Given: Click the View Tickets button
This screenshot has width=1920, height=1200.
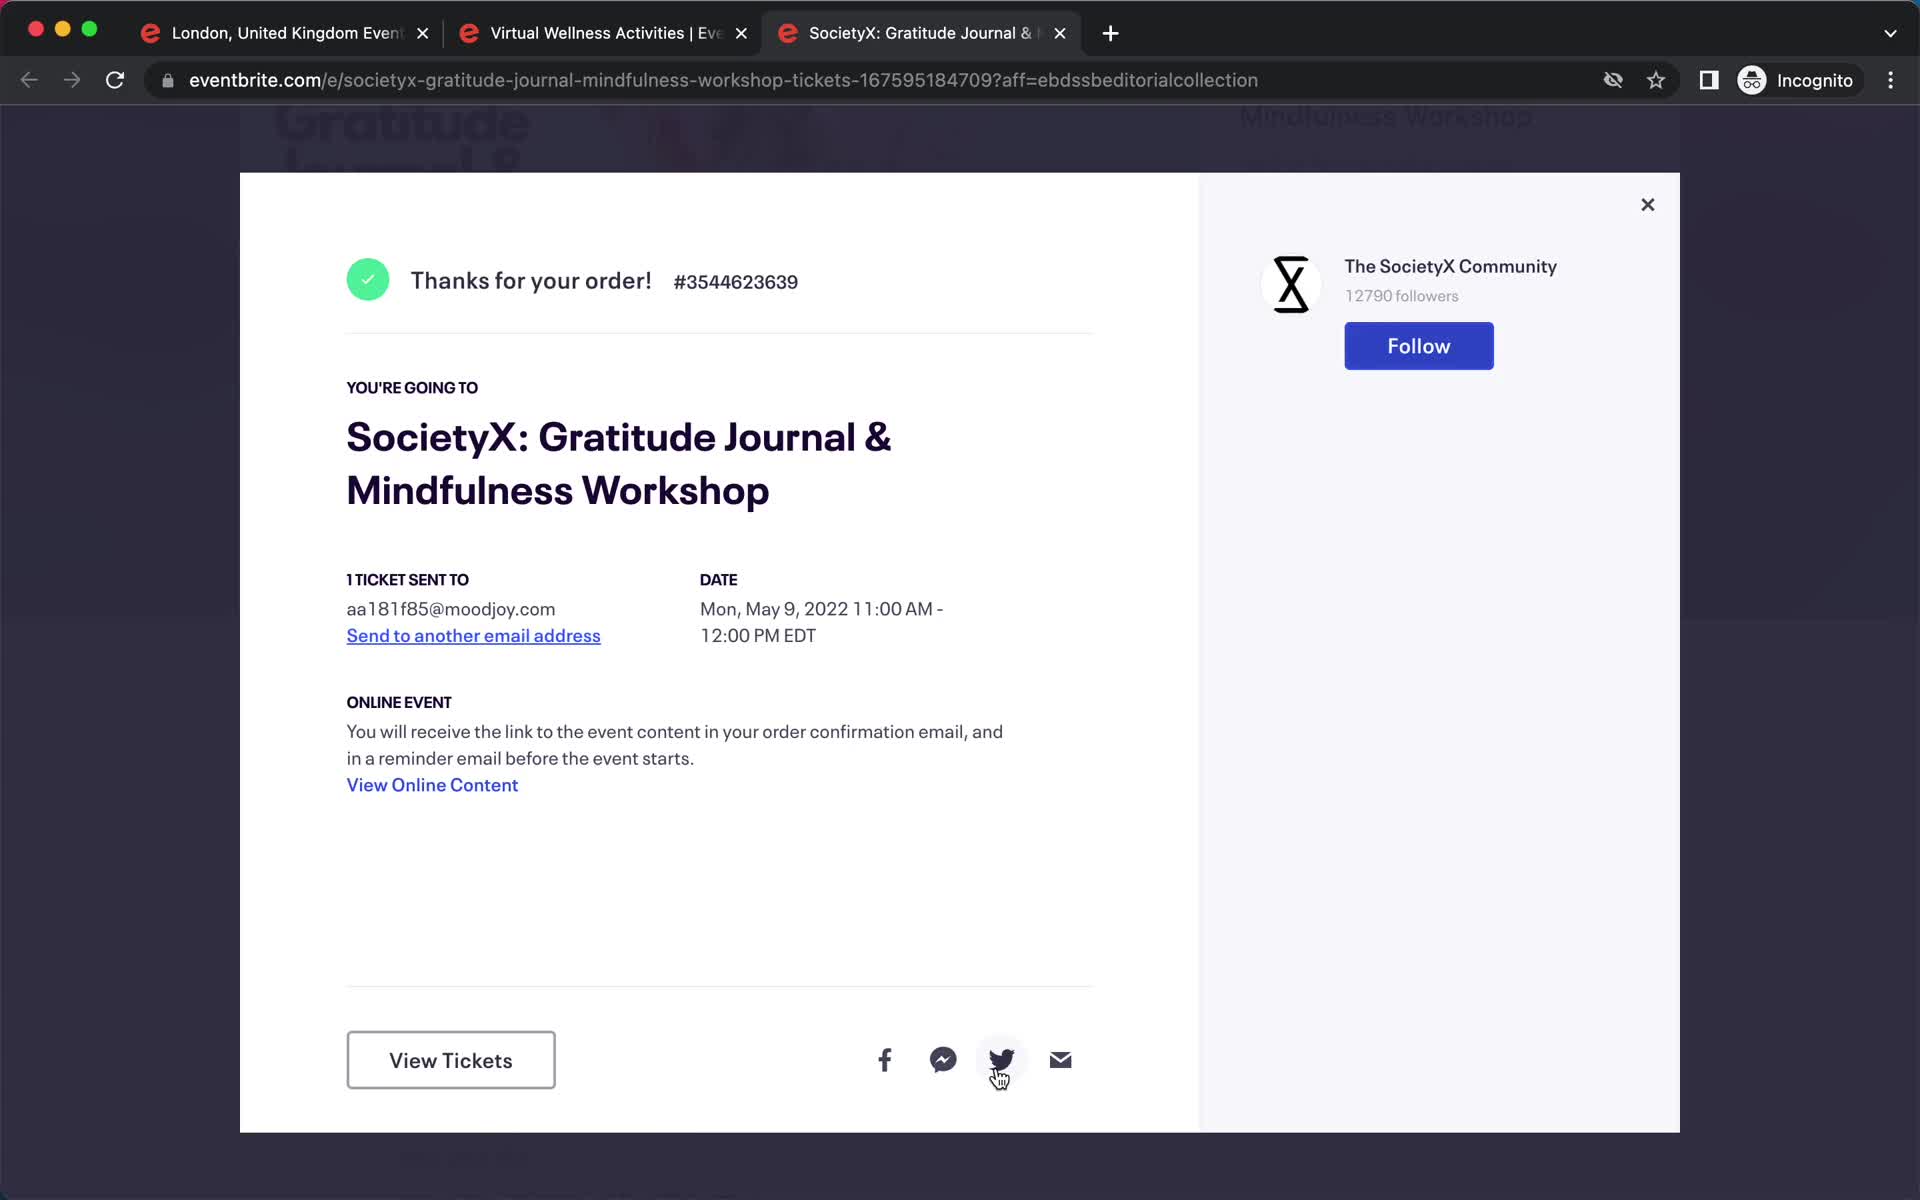Looking at the screenshot, I should click(451, 1059).
